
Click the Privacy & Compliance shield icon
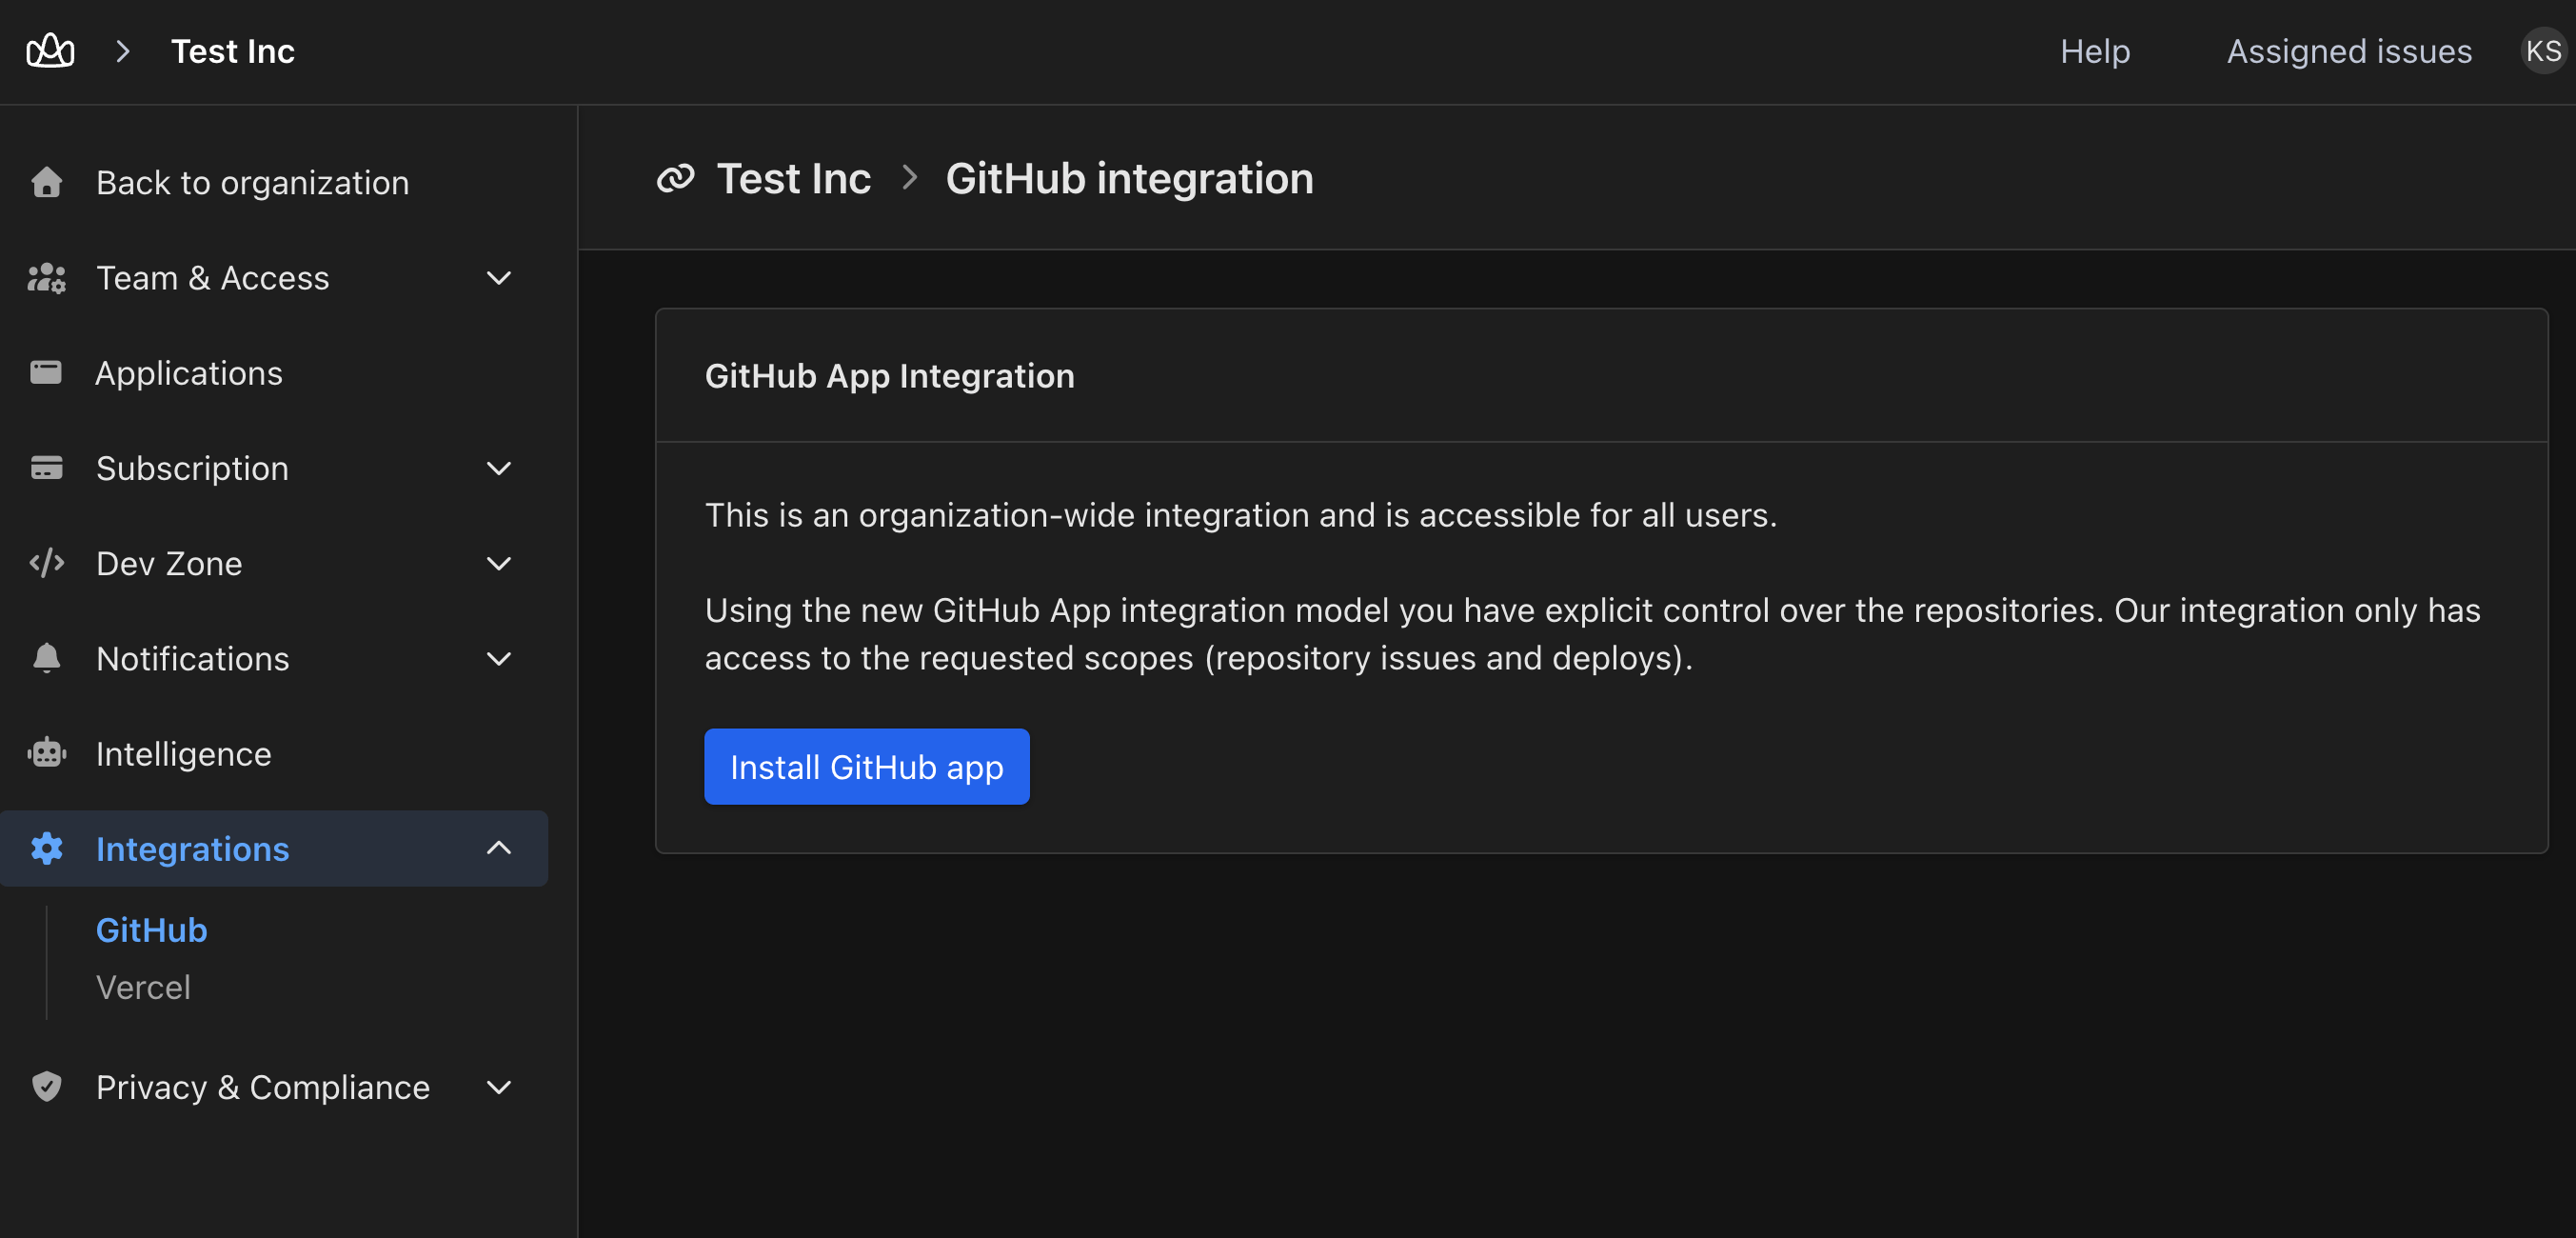coord(46,1086)
